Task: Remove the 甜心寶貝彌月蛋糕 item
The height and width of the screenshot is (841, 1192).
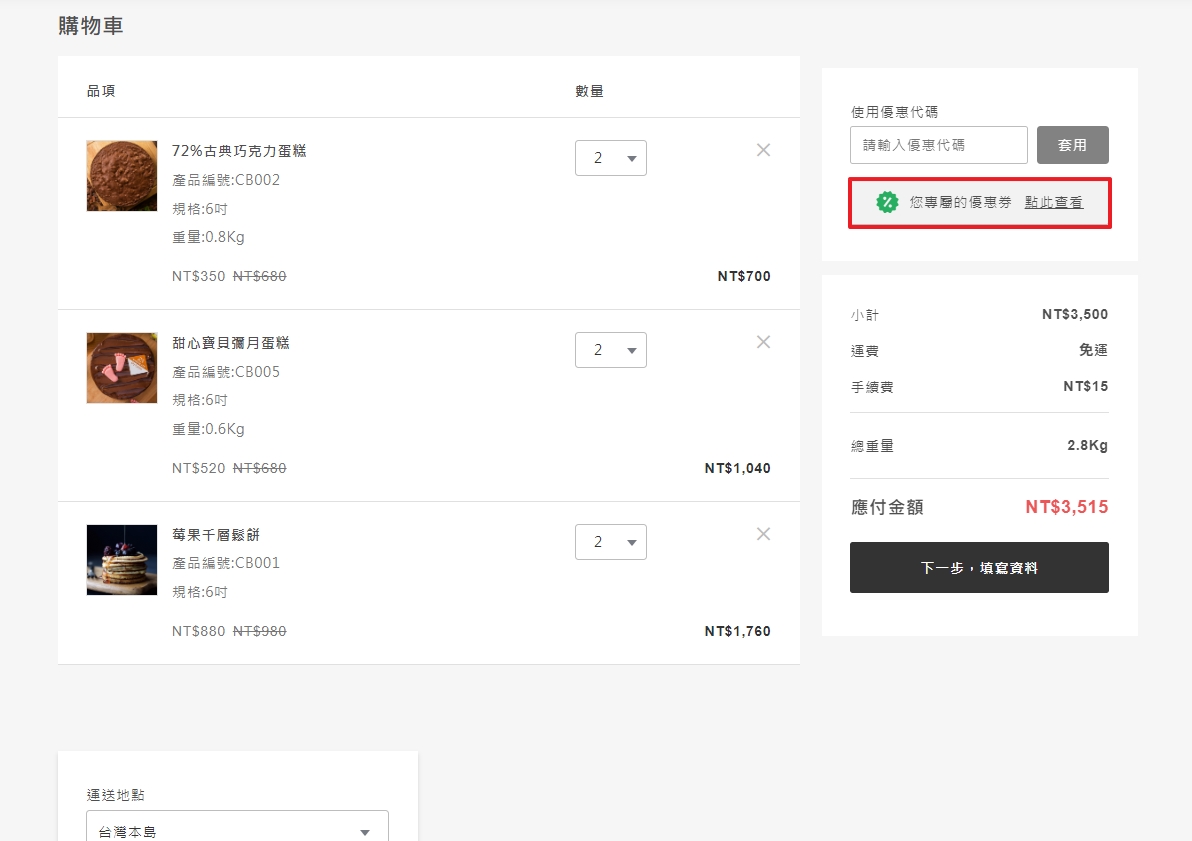Action: [x=763, y=342]
